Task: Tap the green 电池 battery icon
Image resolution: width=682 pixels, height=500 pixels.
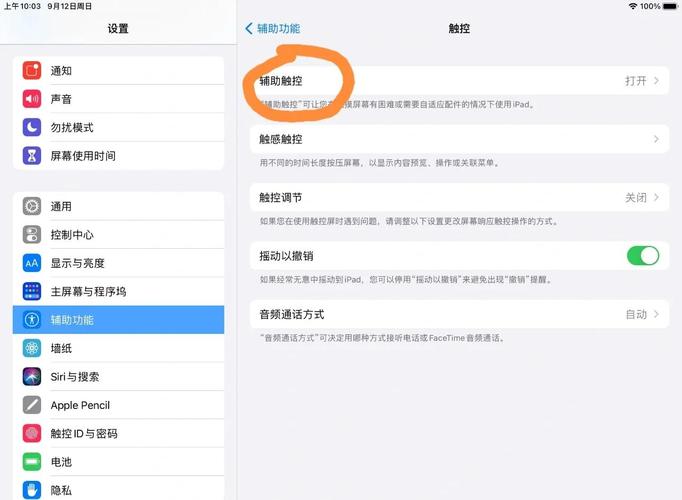Action: [x=32, y=462]
